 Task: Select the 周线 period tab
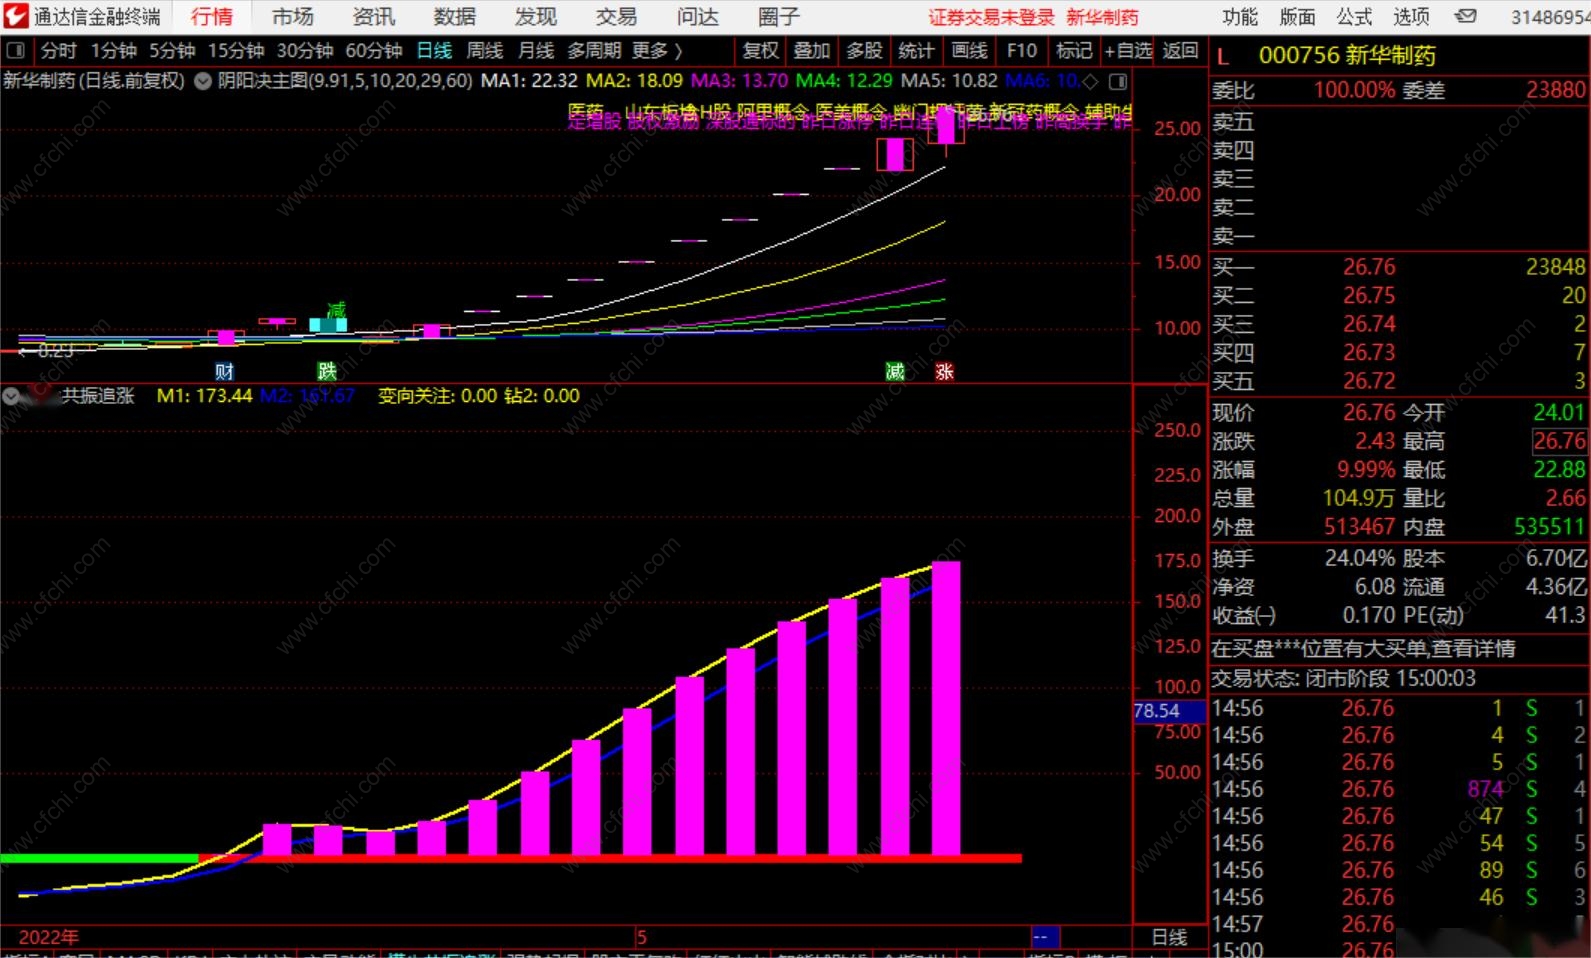pyautogui.click(x=485, y=51)
